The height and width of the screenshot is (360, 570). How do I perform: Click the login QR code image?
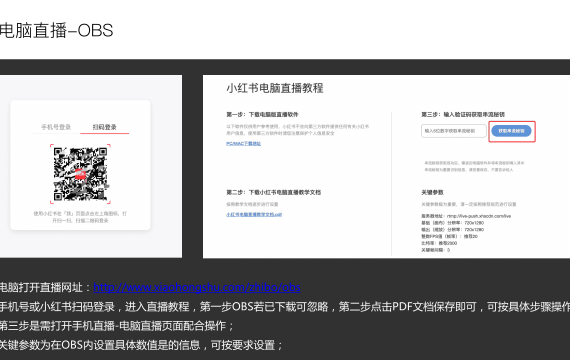pos(80,174)
